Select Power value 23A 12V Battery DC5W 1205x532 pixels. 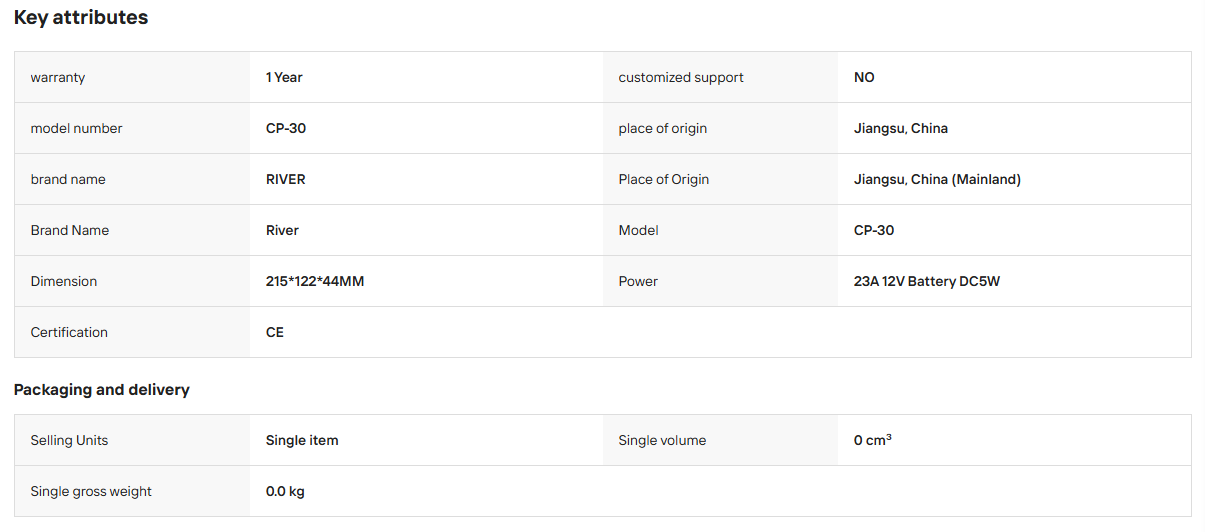click(x=927, y=281)
